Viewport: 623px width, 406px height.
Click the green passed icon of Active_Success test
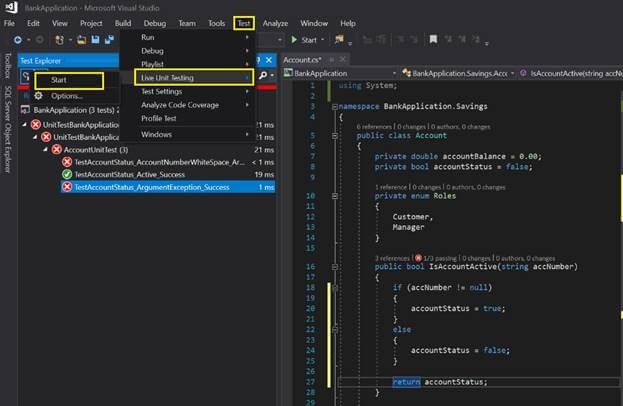(67, 174)
